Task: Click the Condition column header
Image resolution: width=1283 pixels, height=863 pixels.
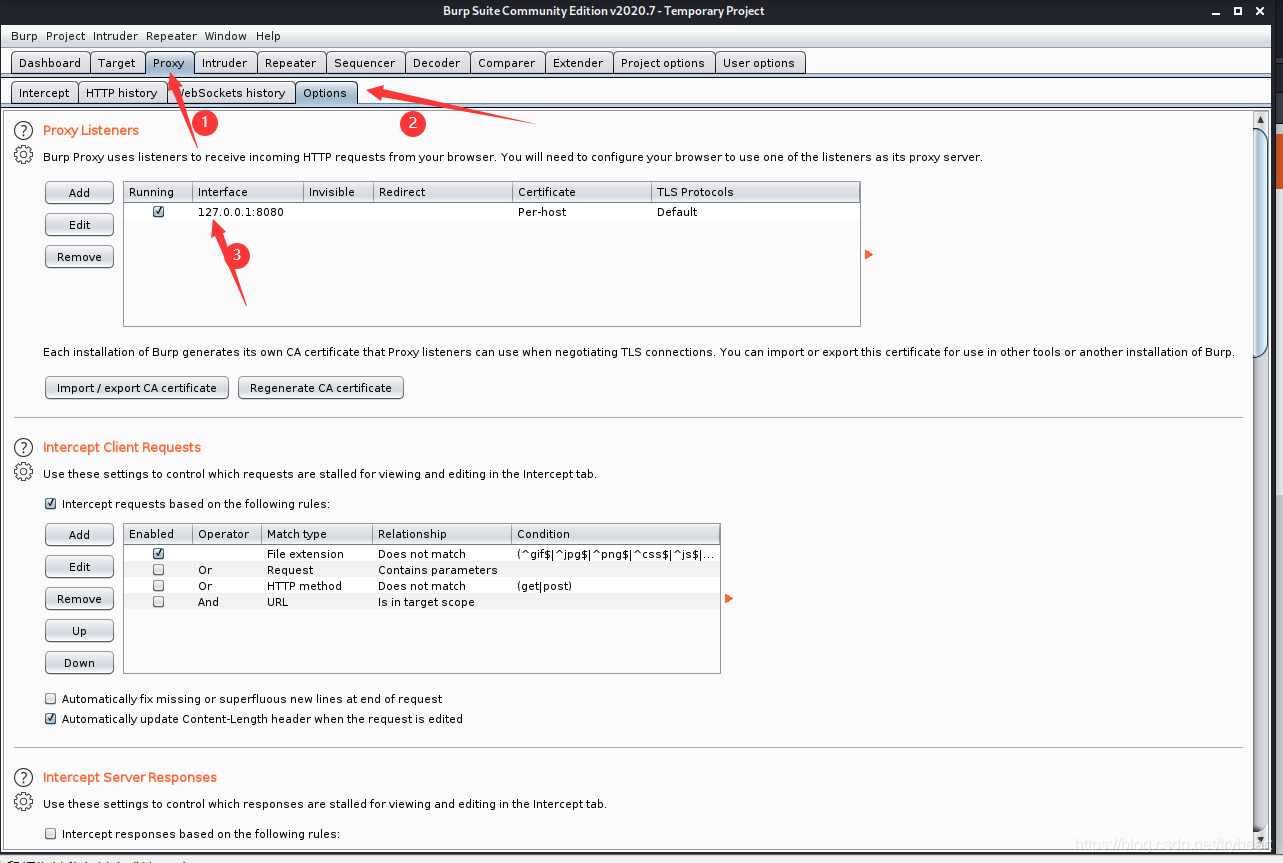Action: pyautogui.click(x=615, y=534)
